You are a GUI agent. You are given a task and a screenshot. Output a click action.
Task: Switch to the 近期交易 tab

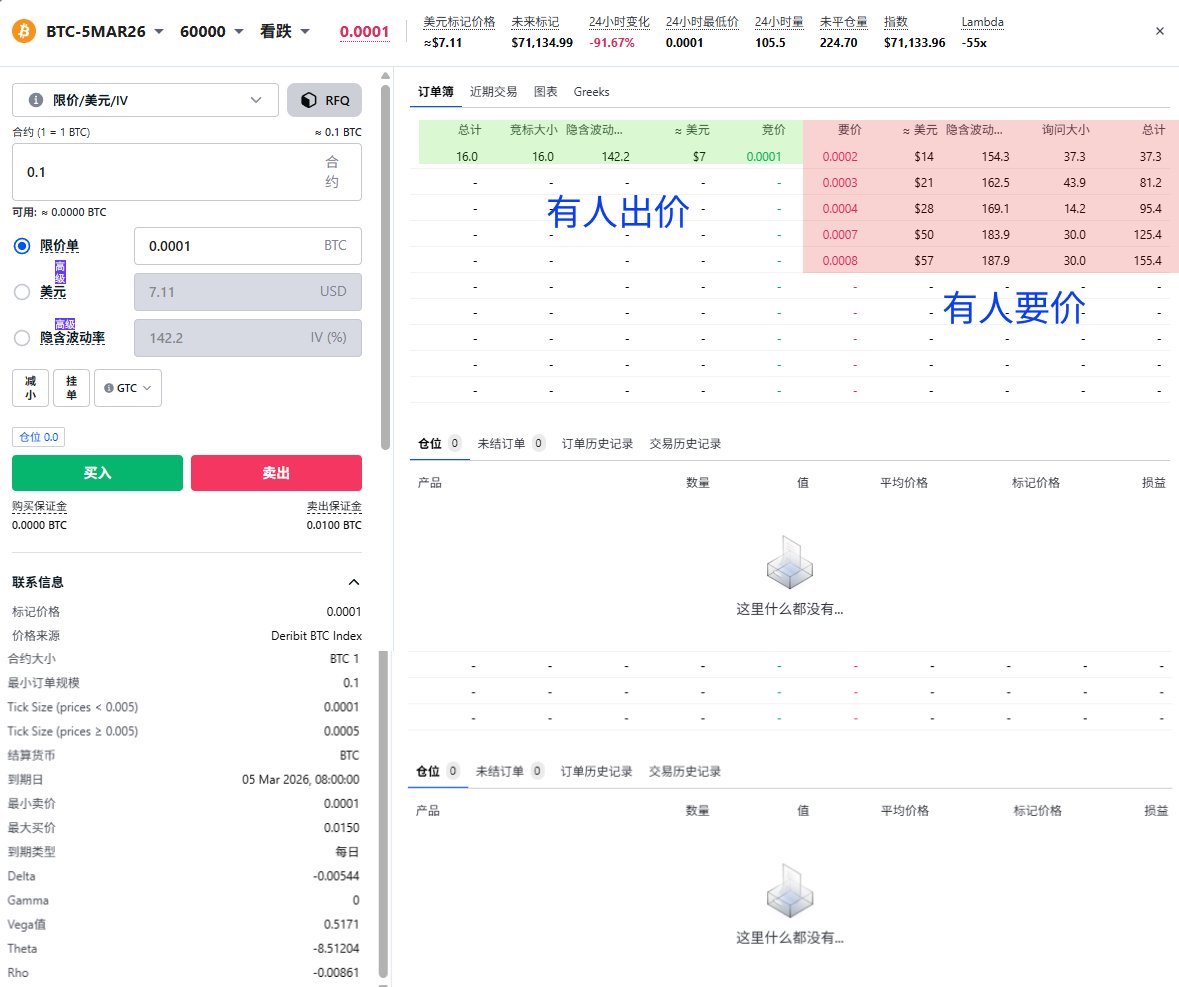493,92
